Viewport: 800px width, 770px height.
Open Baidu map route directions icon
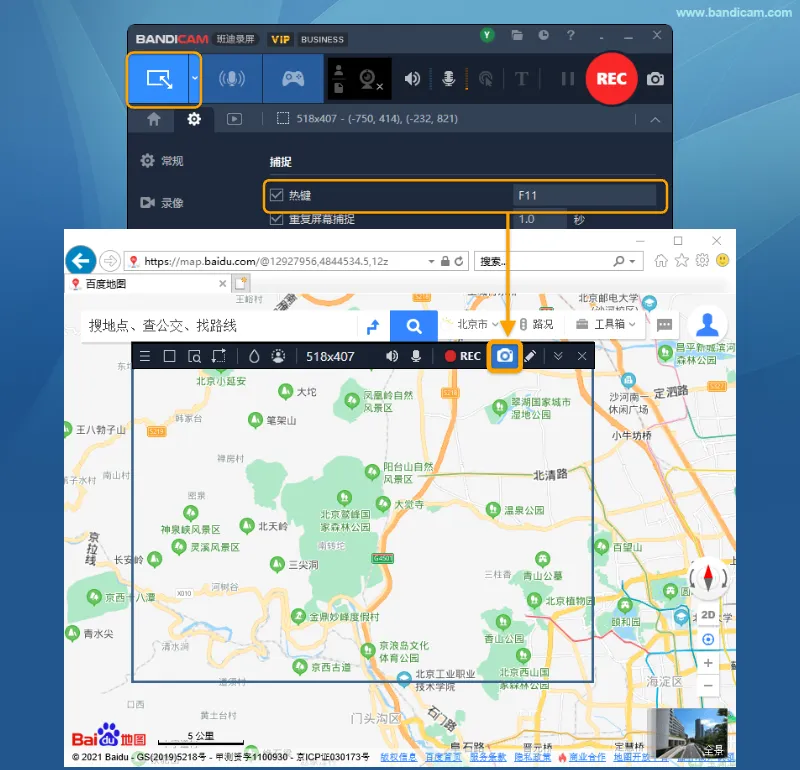(373, 326)
